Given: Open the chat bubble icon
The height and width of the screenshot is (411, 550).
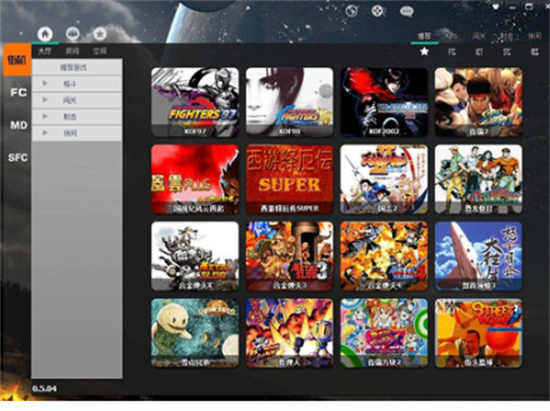Looking at the screenshot, I should click(407, 12).
